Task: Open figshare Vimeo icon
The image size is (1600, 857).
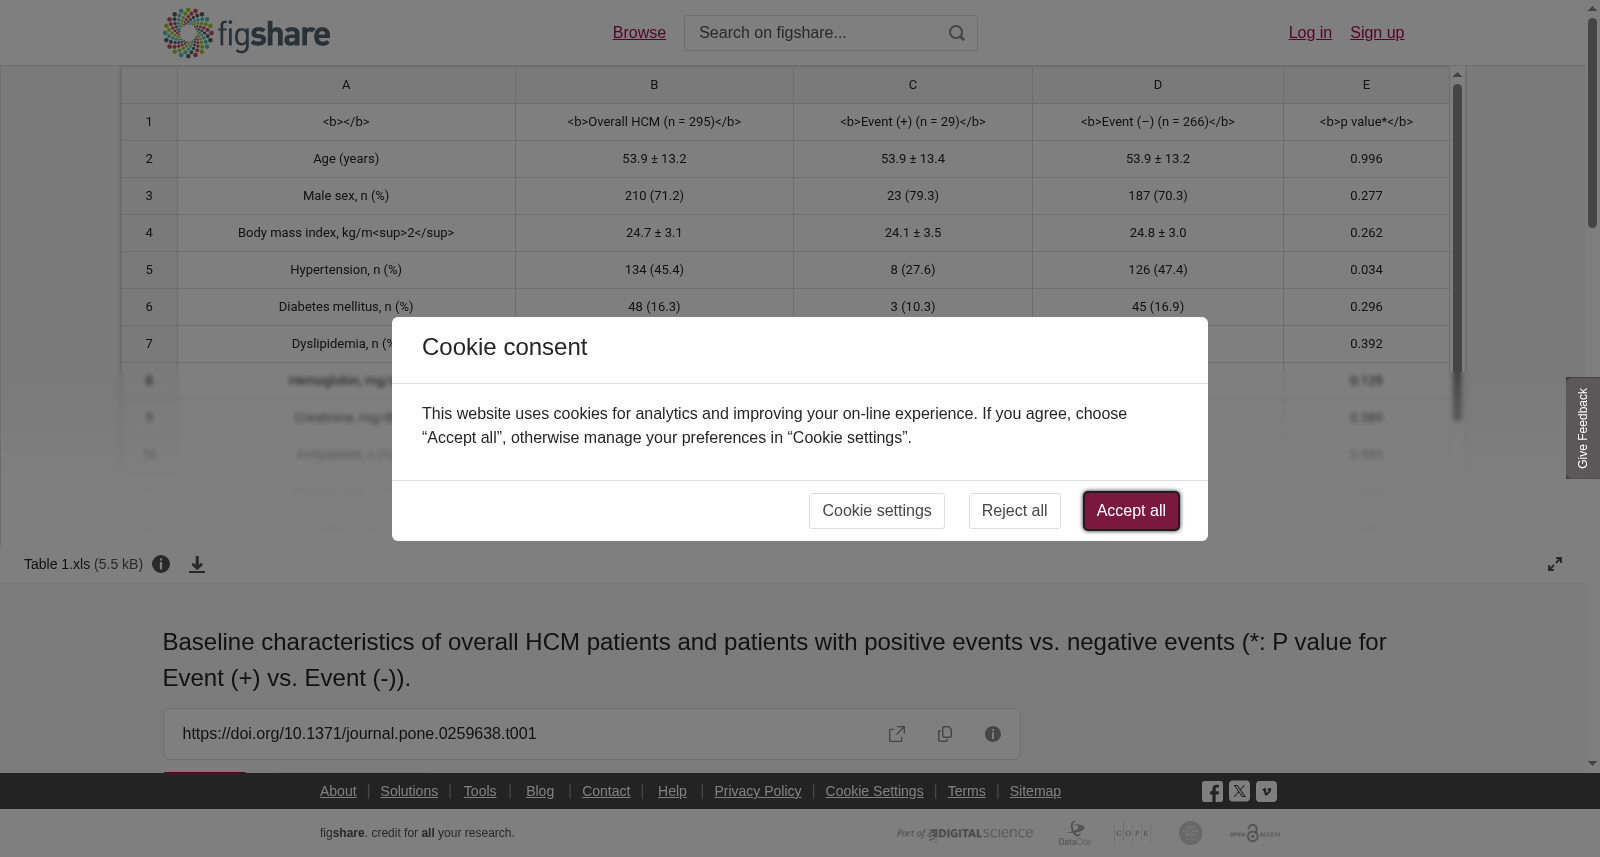Action: tap(1266, 791)
